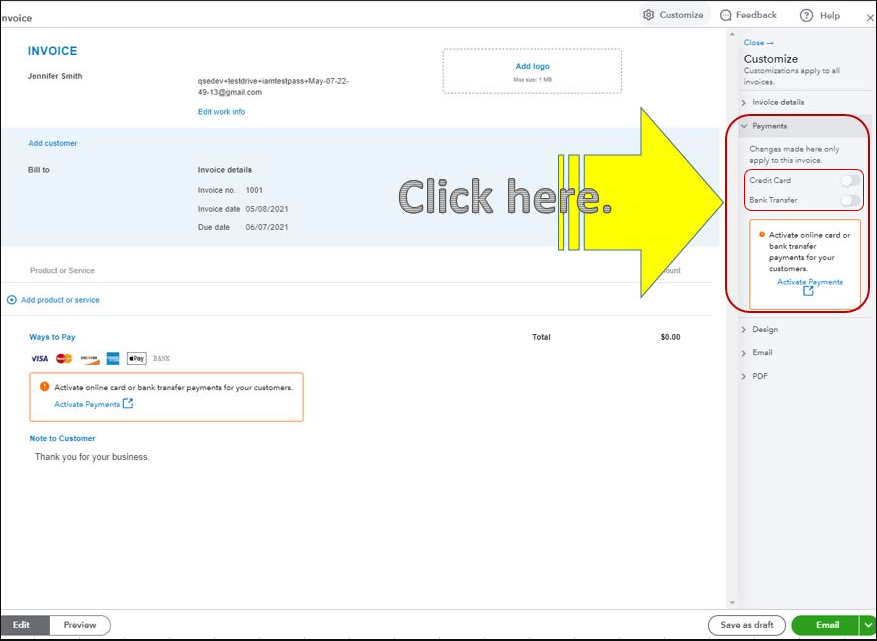Click the American Express icon
This screenshot has width=877, height=641.
(113, 359)
